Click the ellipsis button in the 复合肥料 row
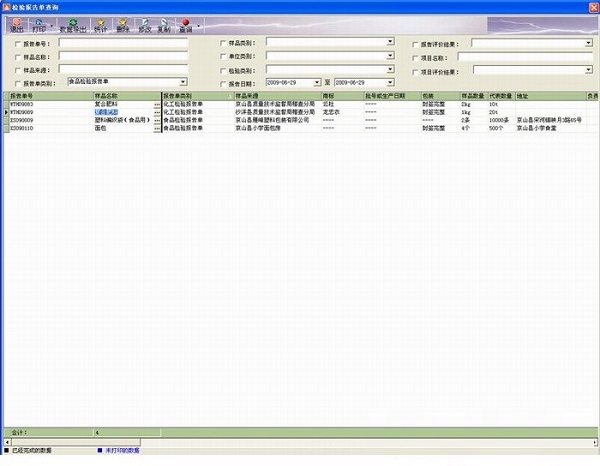 [157, 104]
